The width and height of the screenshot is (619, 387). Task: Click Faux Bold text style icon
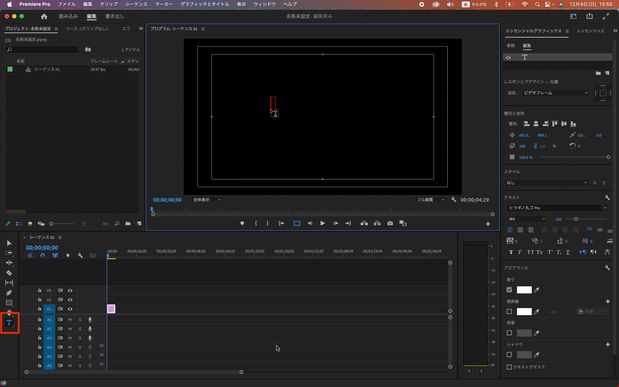click(x=511, y=252)
